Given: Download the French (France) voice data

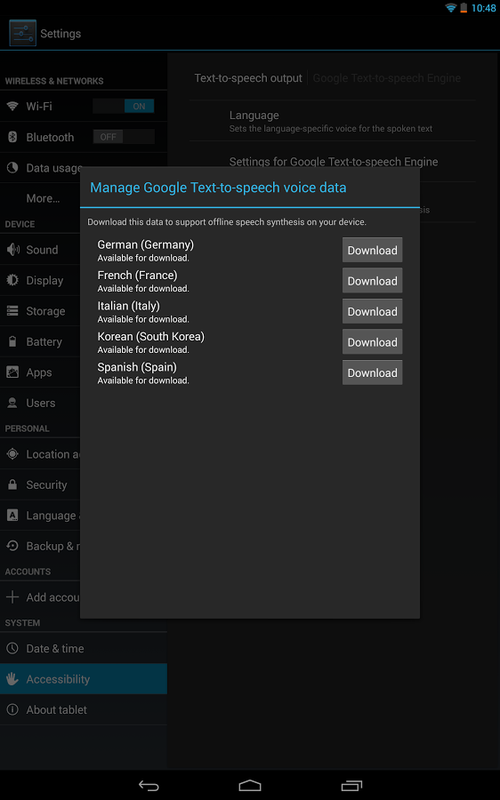Looking at the screenshot, I should pyautogui.click(x=372, y=281).
